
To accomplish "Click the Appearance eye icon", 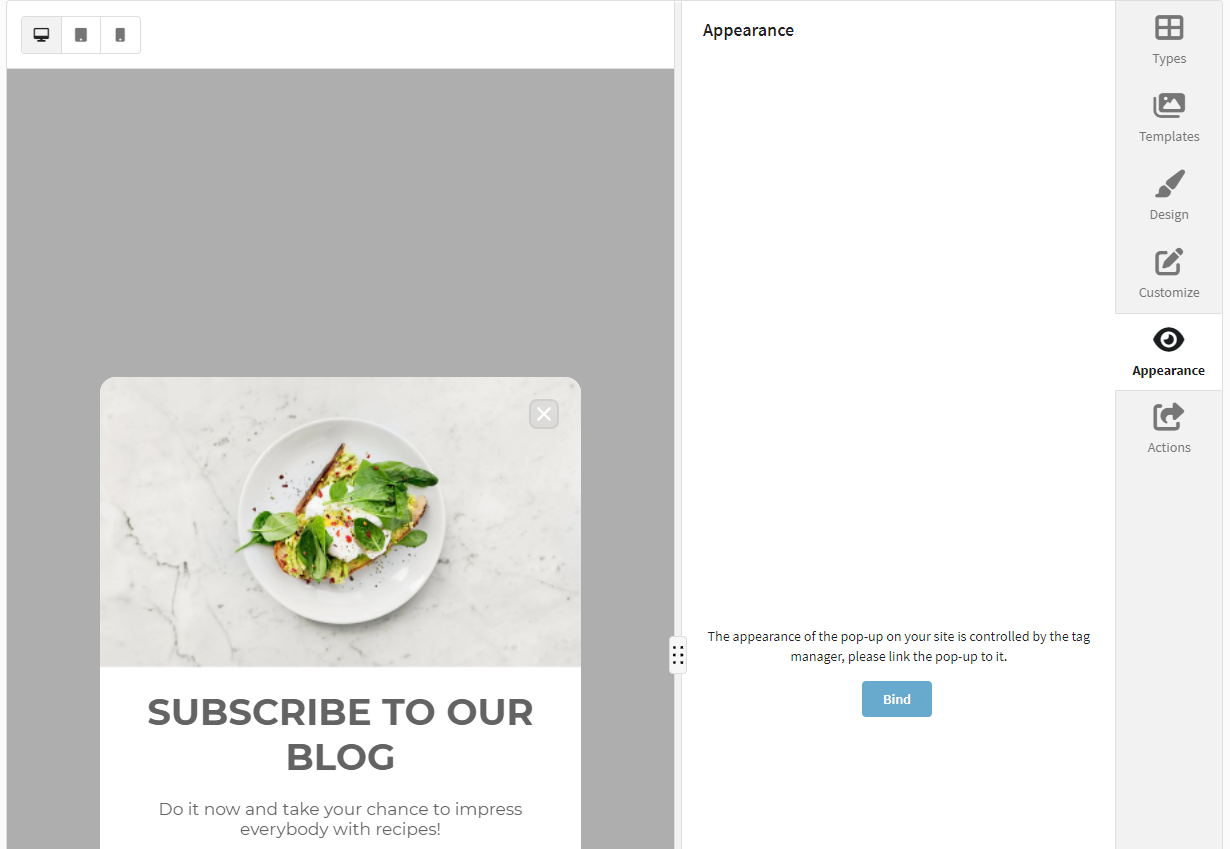I will (1168, 339).
